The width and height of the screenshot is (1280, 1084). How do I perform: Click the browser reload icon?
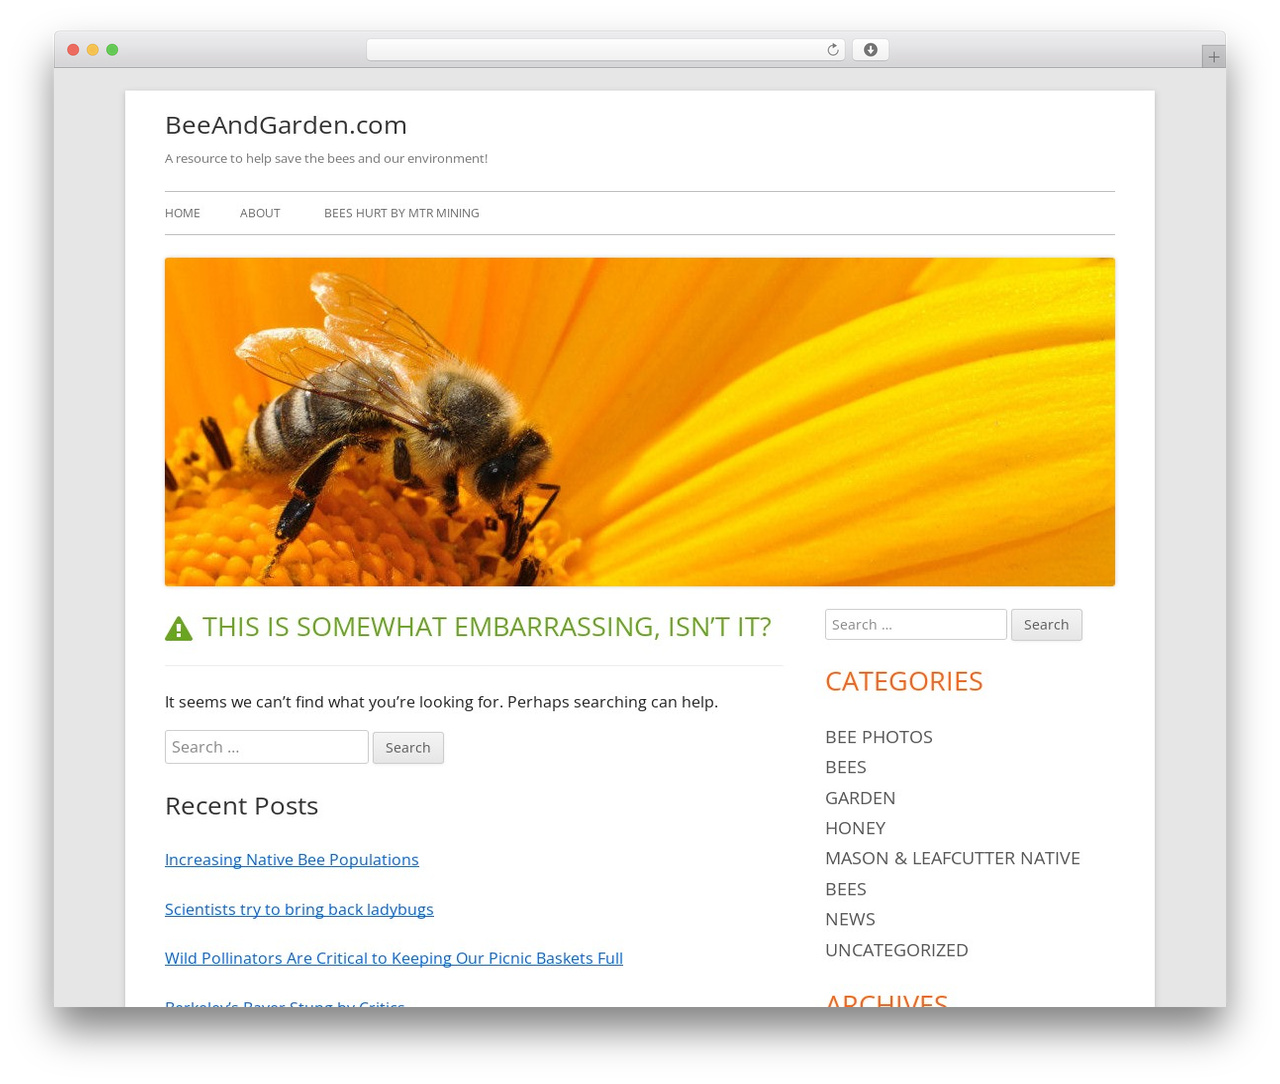tap(832, 50)
